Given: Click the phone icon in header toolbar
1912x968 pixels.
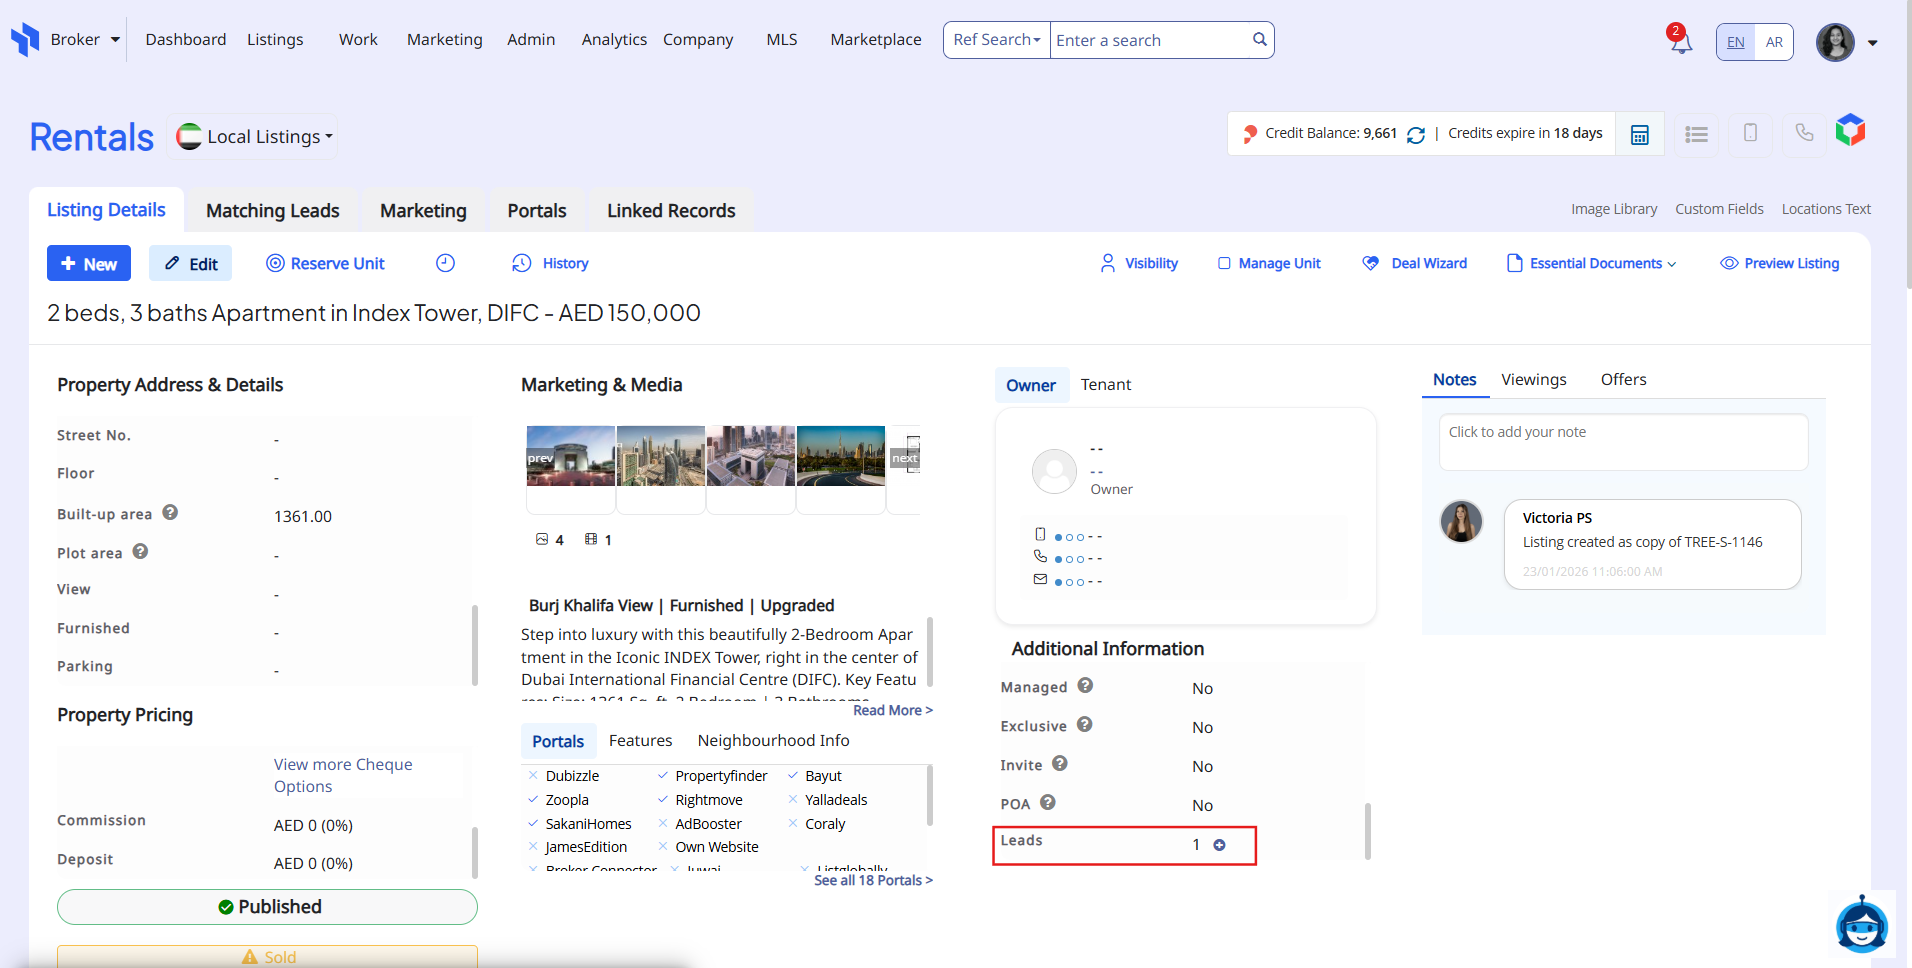Looking at the screenshot, I should pyautogui.click(x=1804, y=133).
